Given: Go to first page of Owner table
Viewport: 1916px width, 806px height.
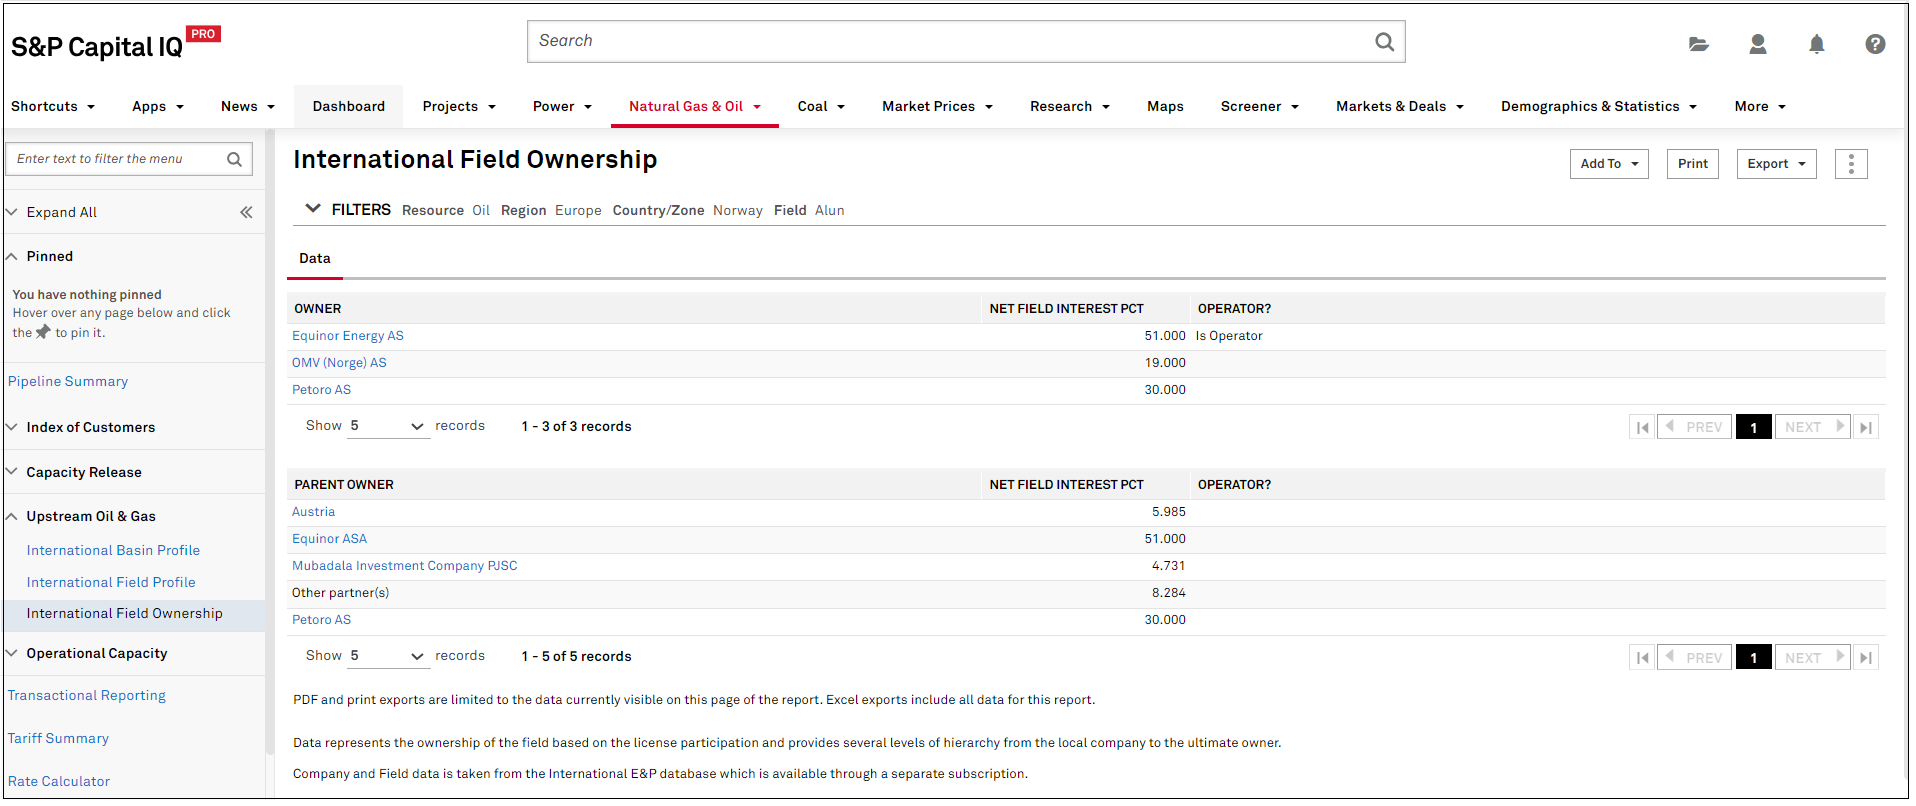Looking at the screenshot, I should tap(1642, 427).
